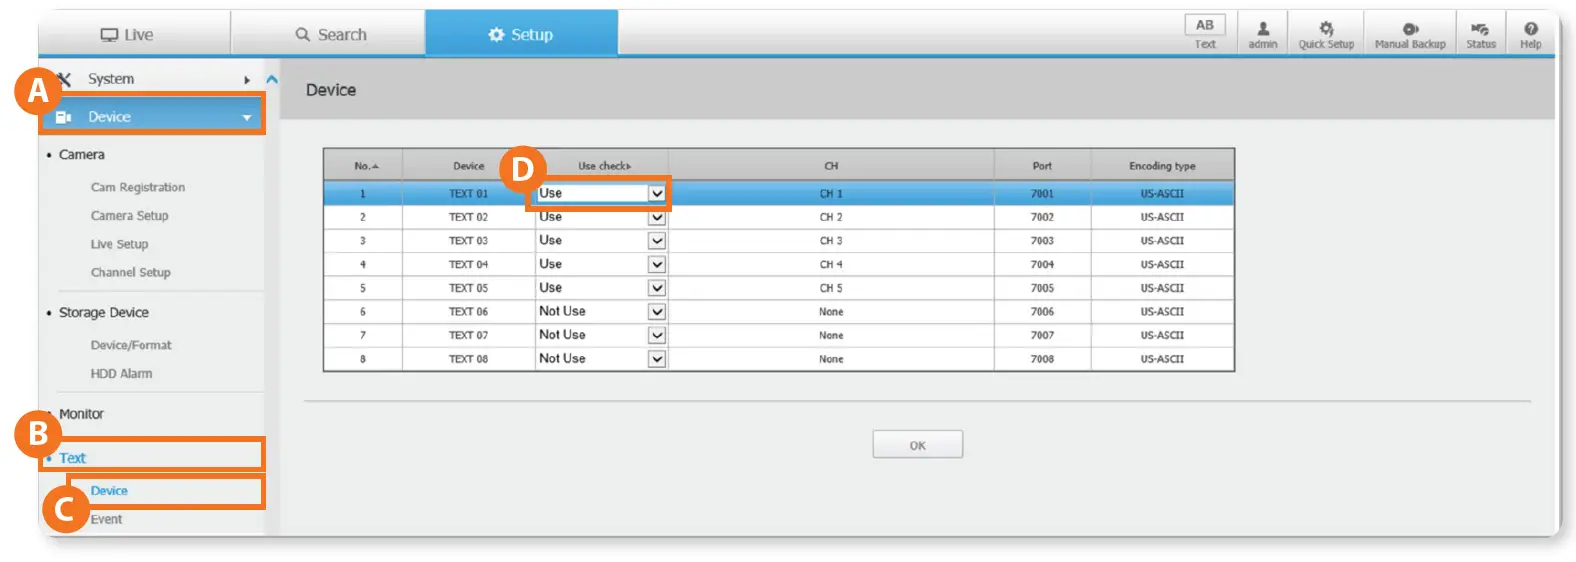Click the admin user icon
The image size is (1576, 562).
click(1263, 35)
